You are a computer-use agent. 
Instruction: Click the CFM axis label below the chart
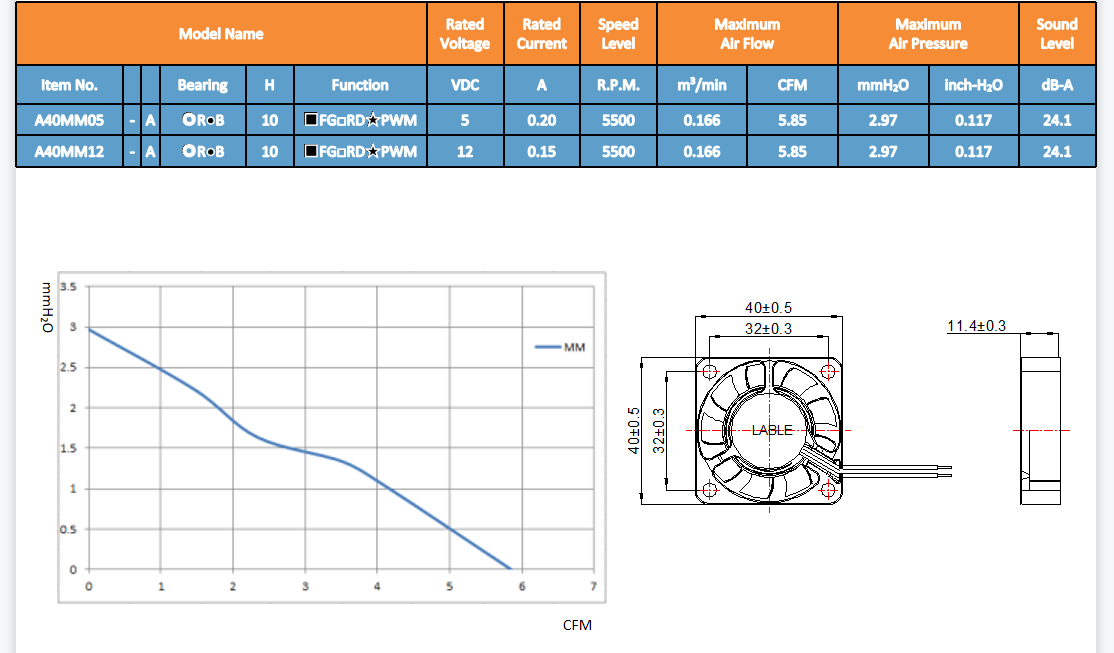577,625
